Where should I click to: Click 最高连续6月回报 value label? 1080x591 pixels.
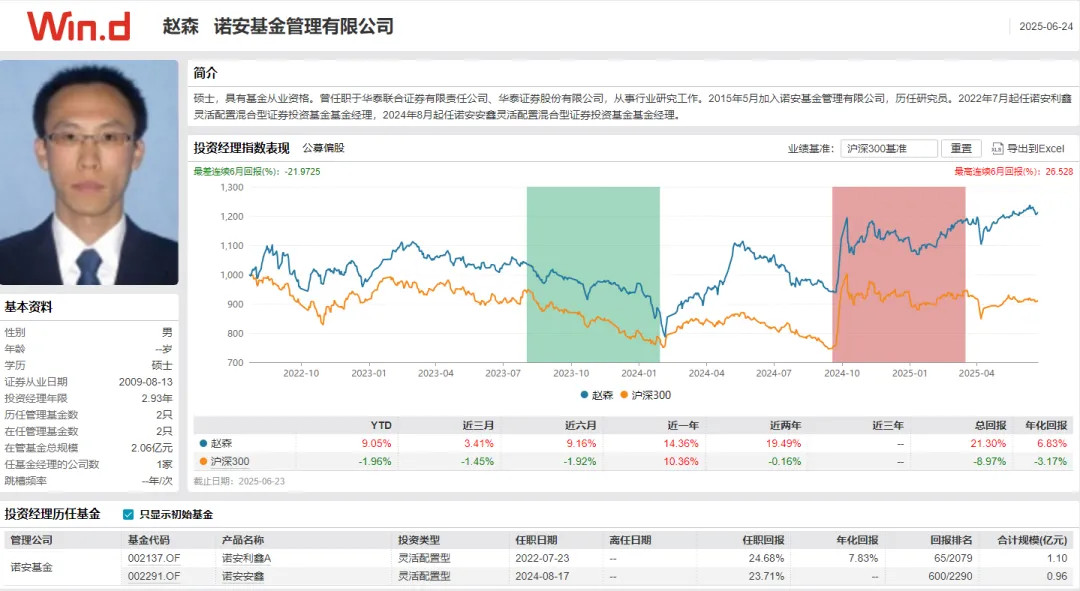(1014, 172)
